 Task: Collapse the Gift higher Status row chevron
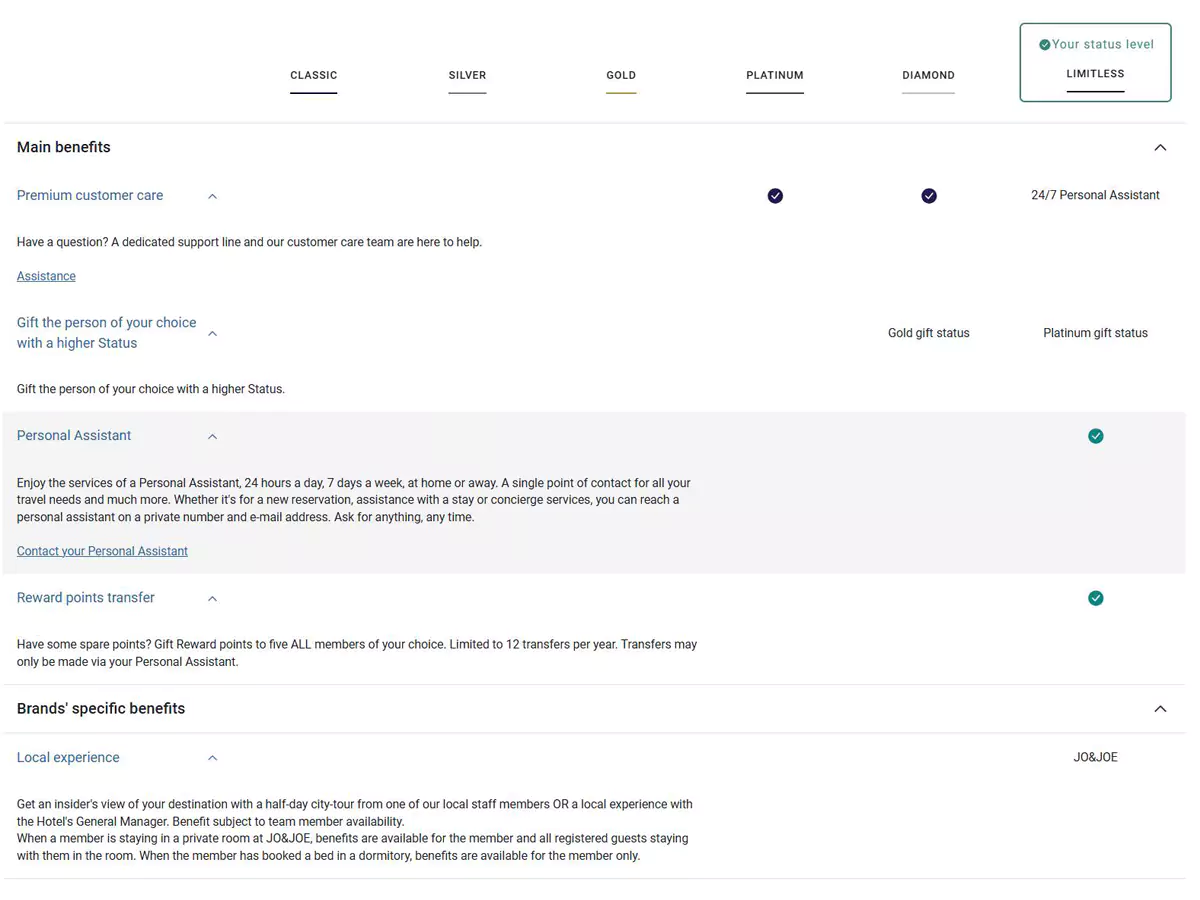pyautogui.click(x=212, y=334)
